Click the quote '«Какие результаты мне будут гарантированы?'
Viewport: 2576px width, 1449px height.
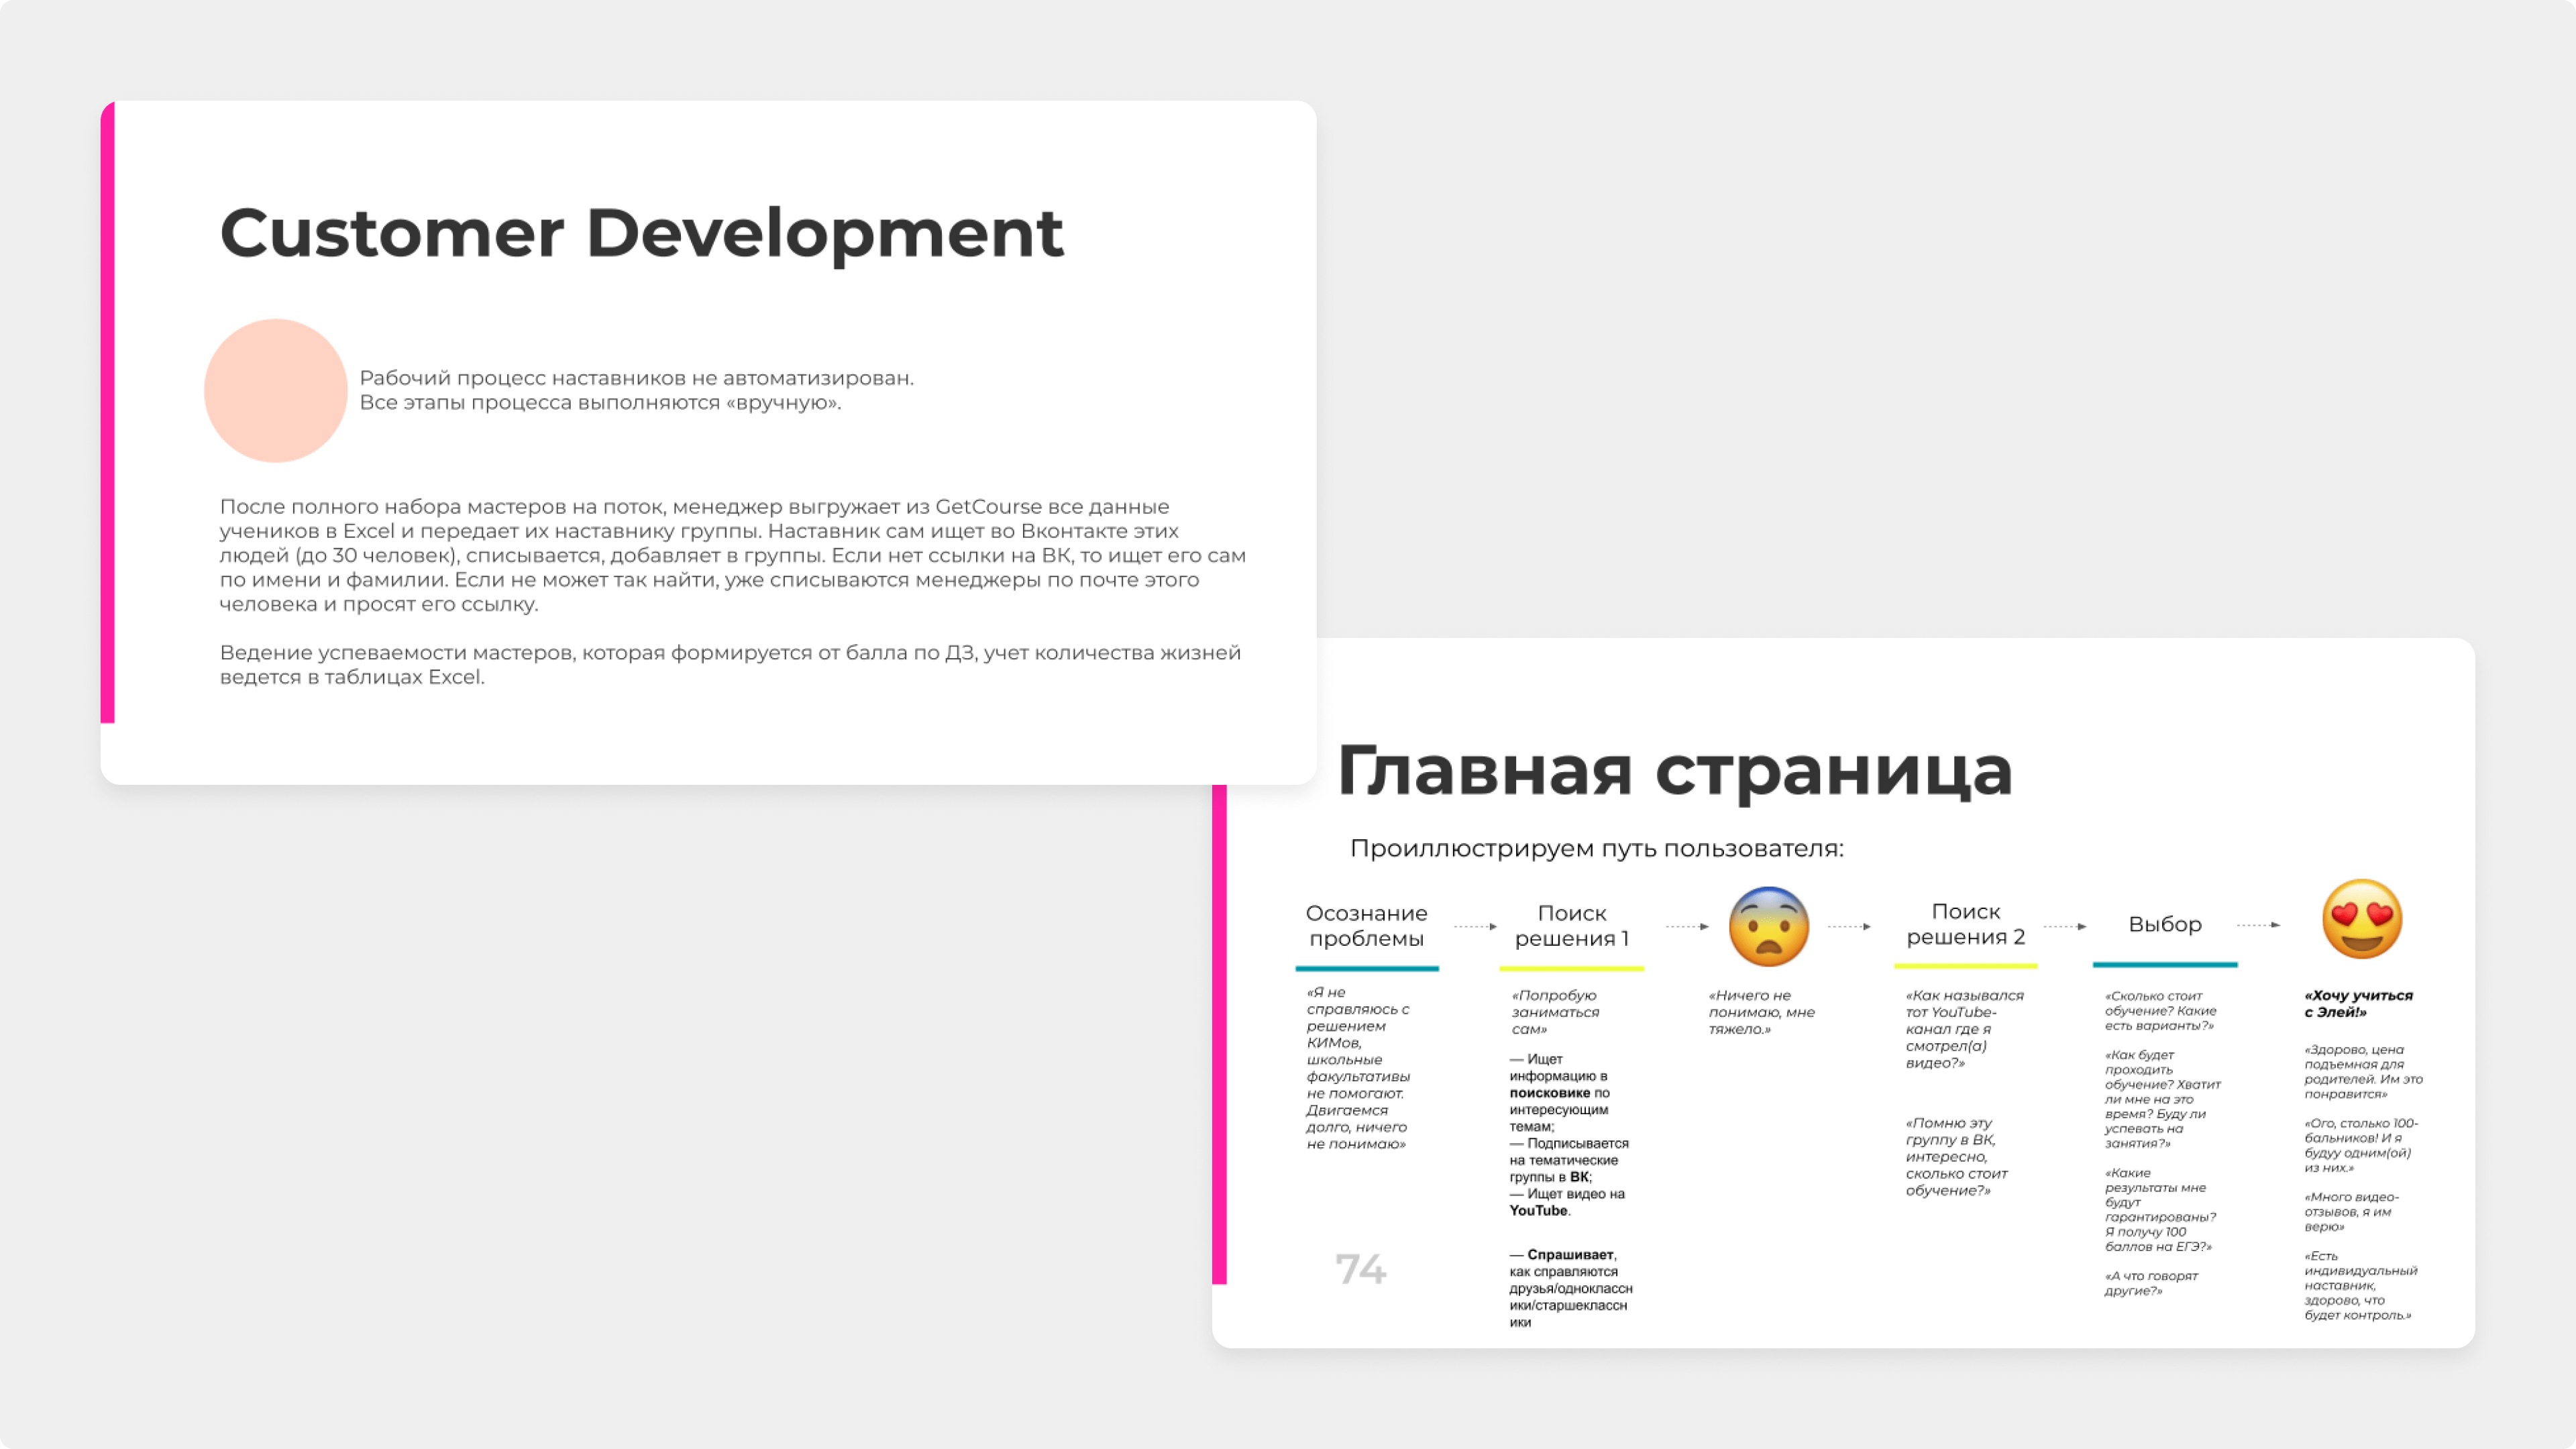(2160, 1210)
